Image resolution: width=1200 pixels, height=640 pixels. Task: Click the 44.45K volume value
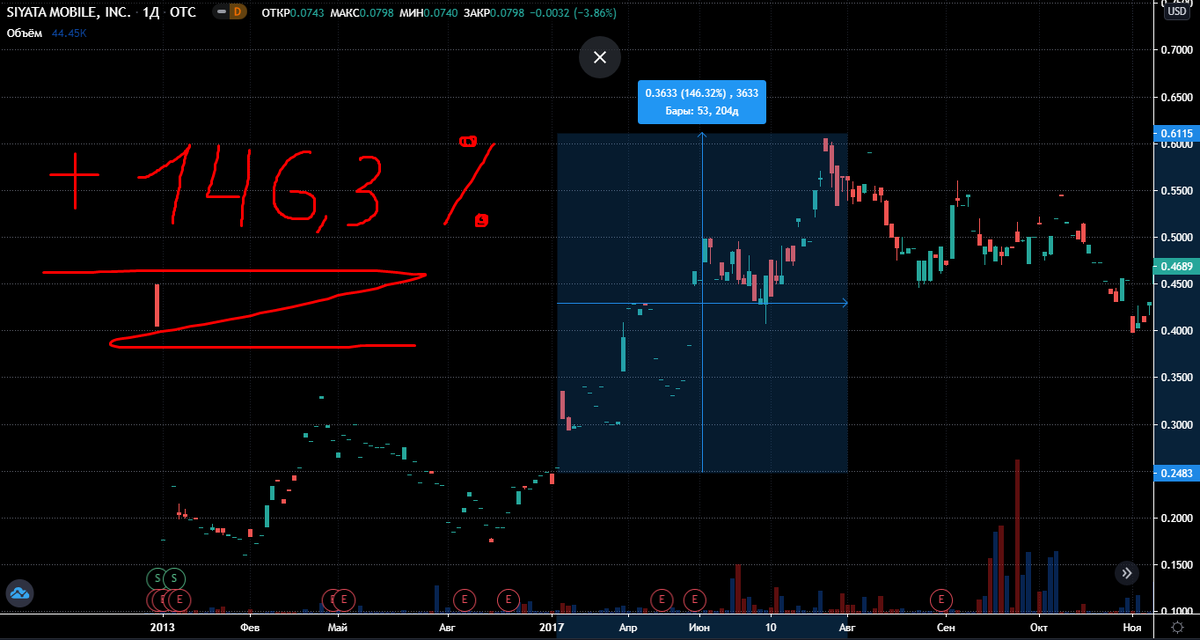coord(70,33)
